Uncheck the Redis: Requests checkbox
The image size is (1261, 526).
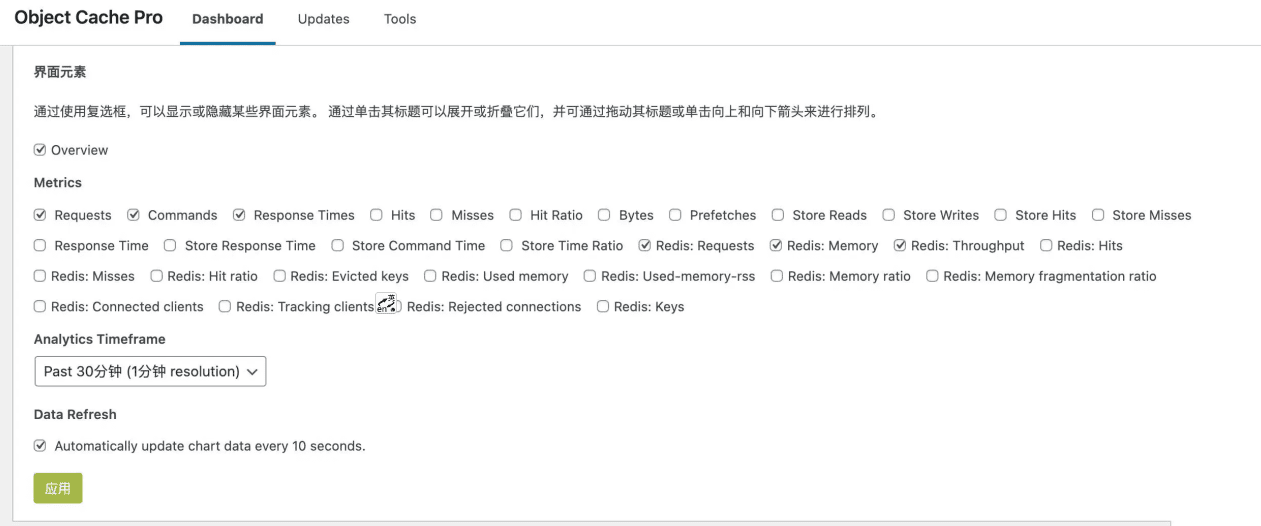pos(645,245)
